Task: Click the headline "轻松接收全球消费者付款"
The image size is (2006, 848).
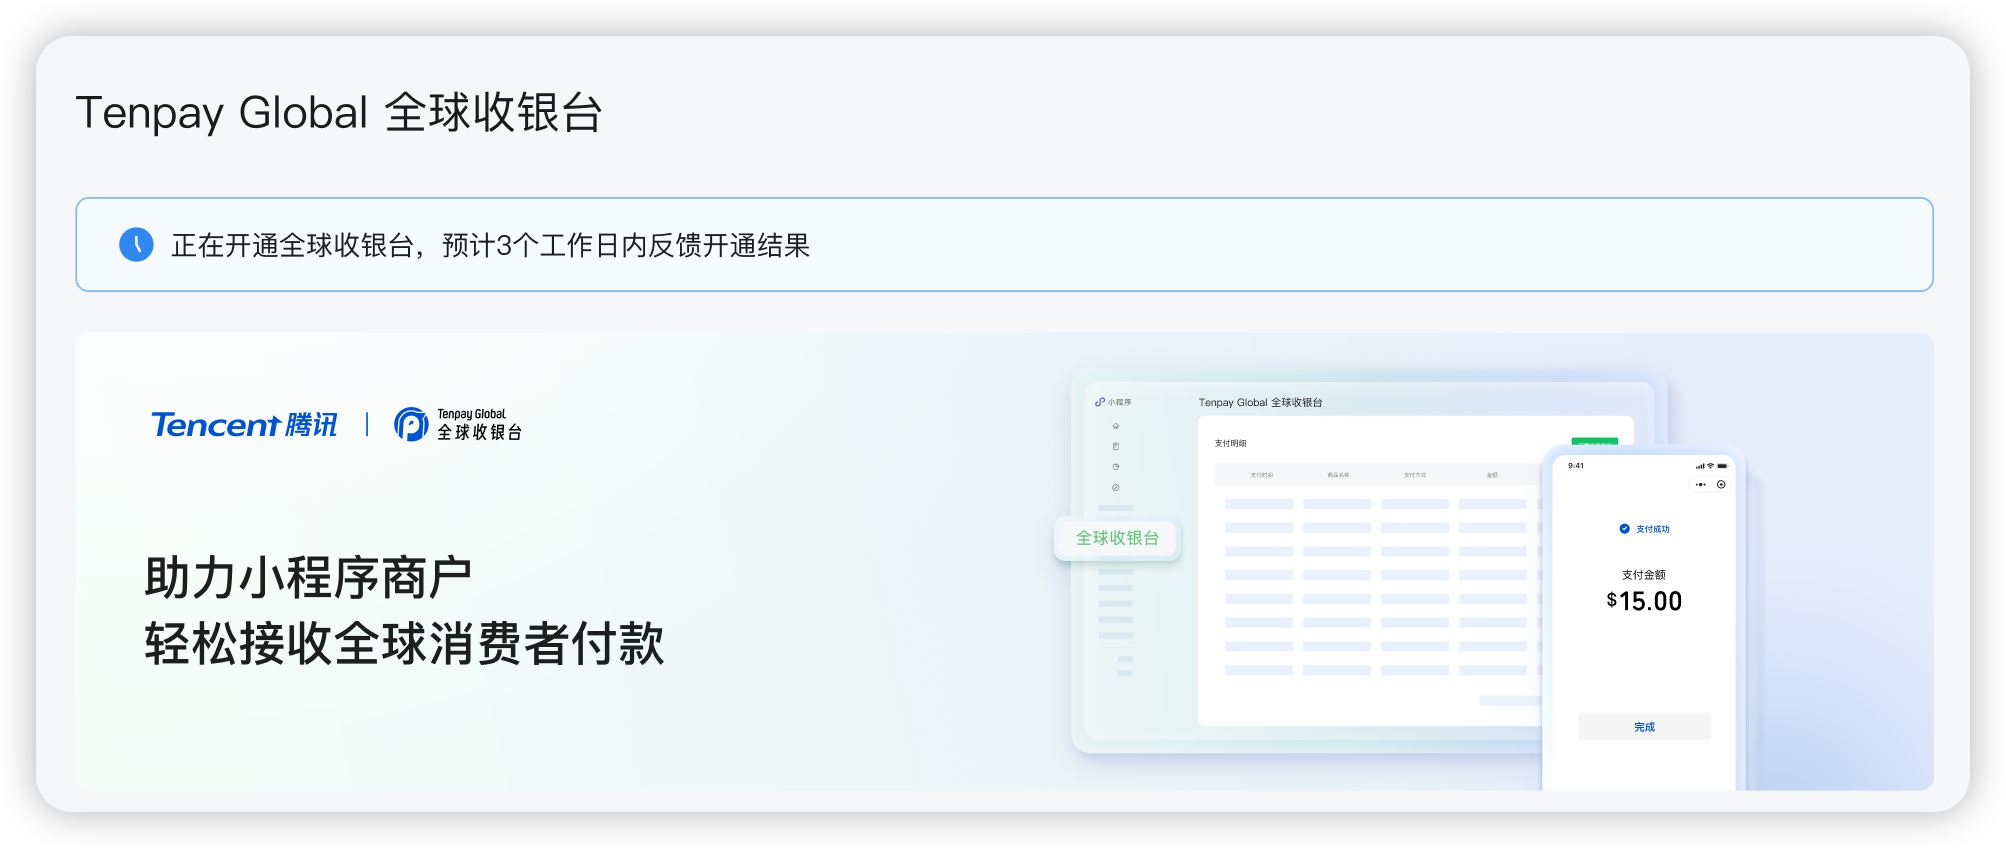Action: (x=404, y=643)
